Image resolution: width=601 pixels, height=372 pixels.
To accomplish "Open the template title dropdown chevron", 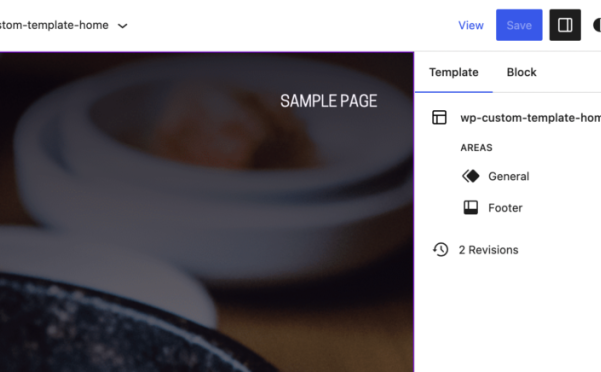I will tap(123, 26).
